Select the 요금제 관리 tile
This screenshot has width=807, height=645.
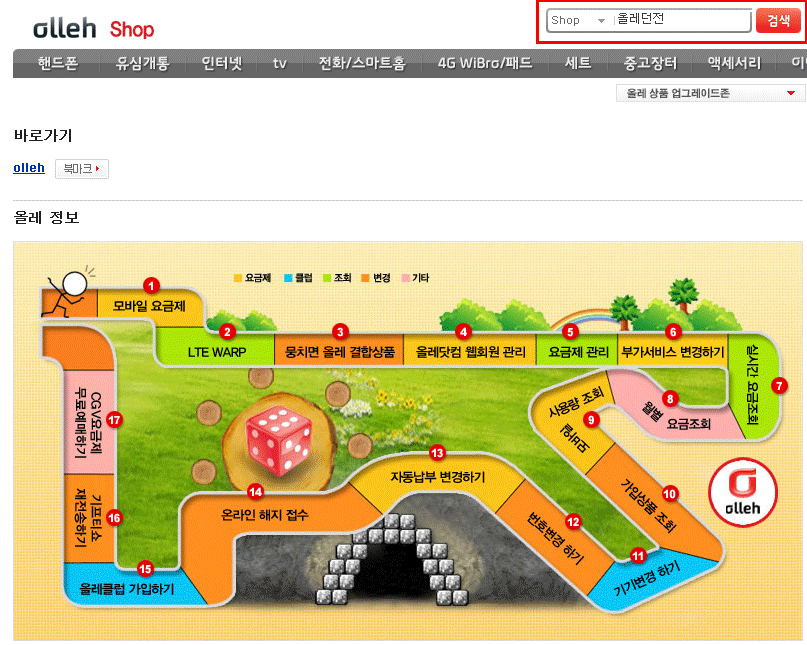(578, 352)
